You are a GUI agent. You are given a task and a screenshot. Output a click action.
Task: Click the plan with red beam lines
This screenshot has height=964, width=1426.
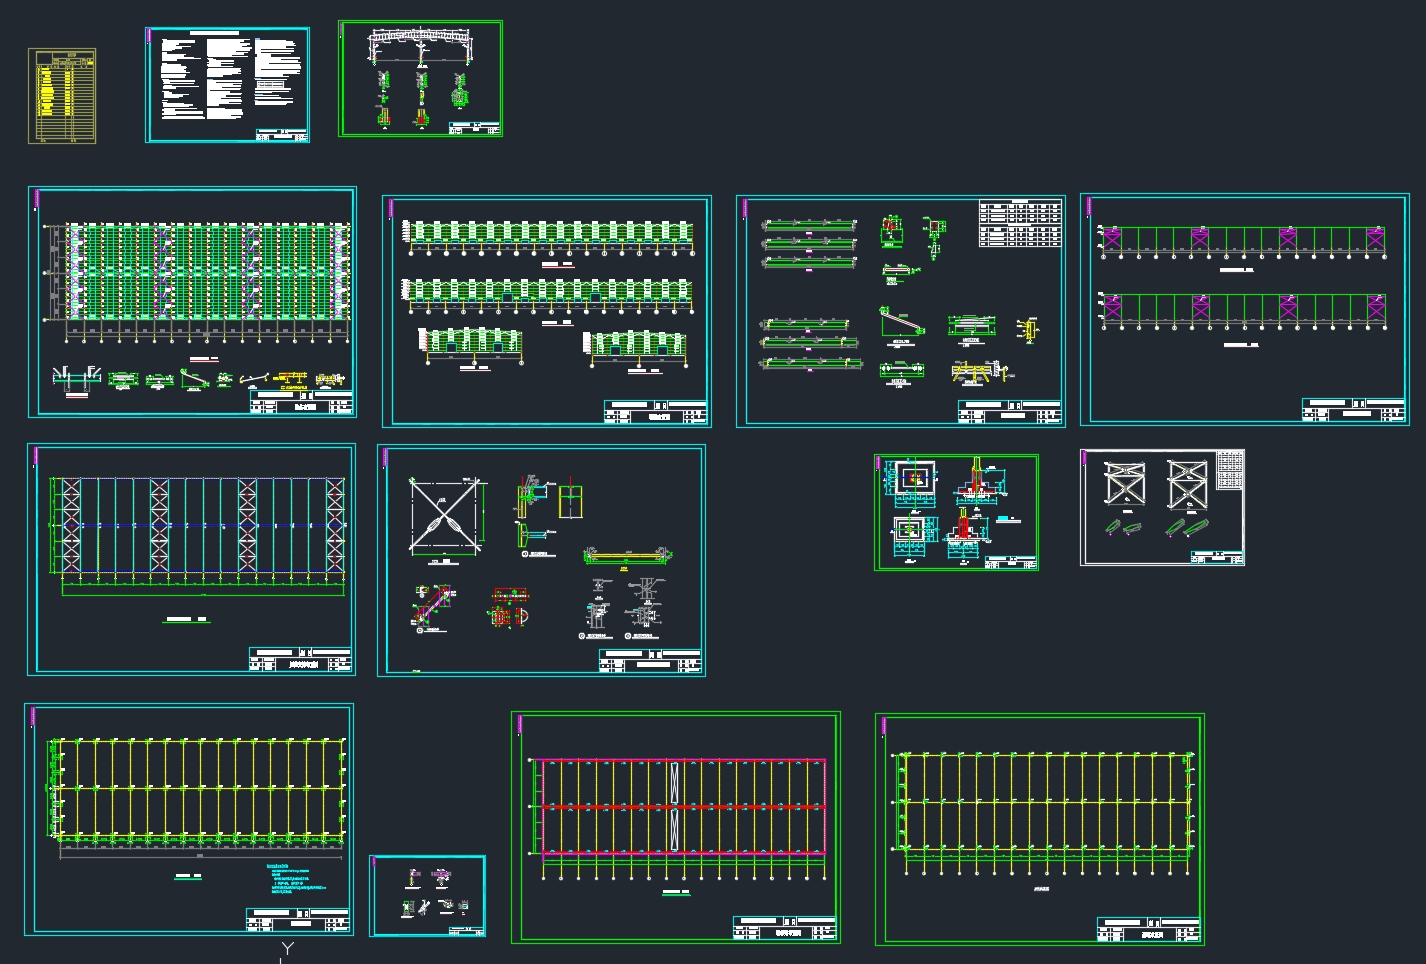coord(677,806)
